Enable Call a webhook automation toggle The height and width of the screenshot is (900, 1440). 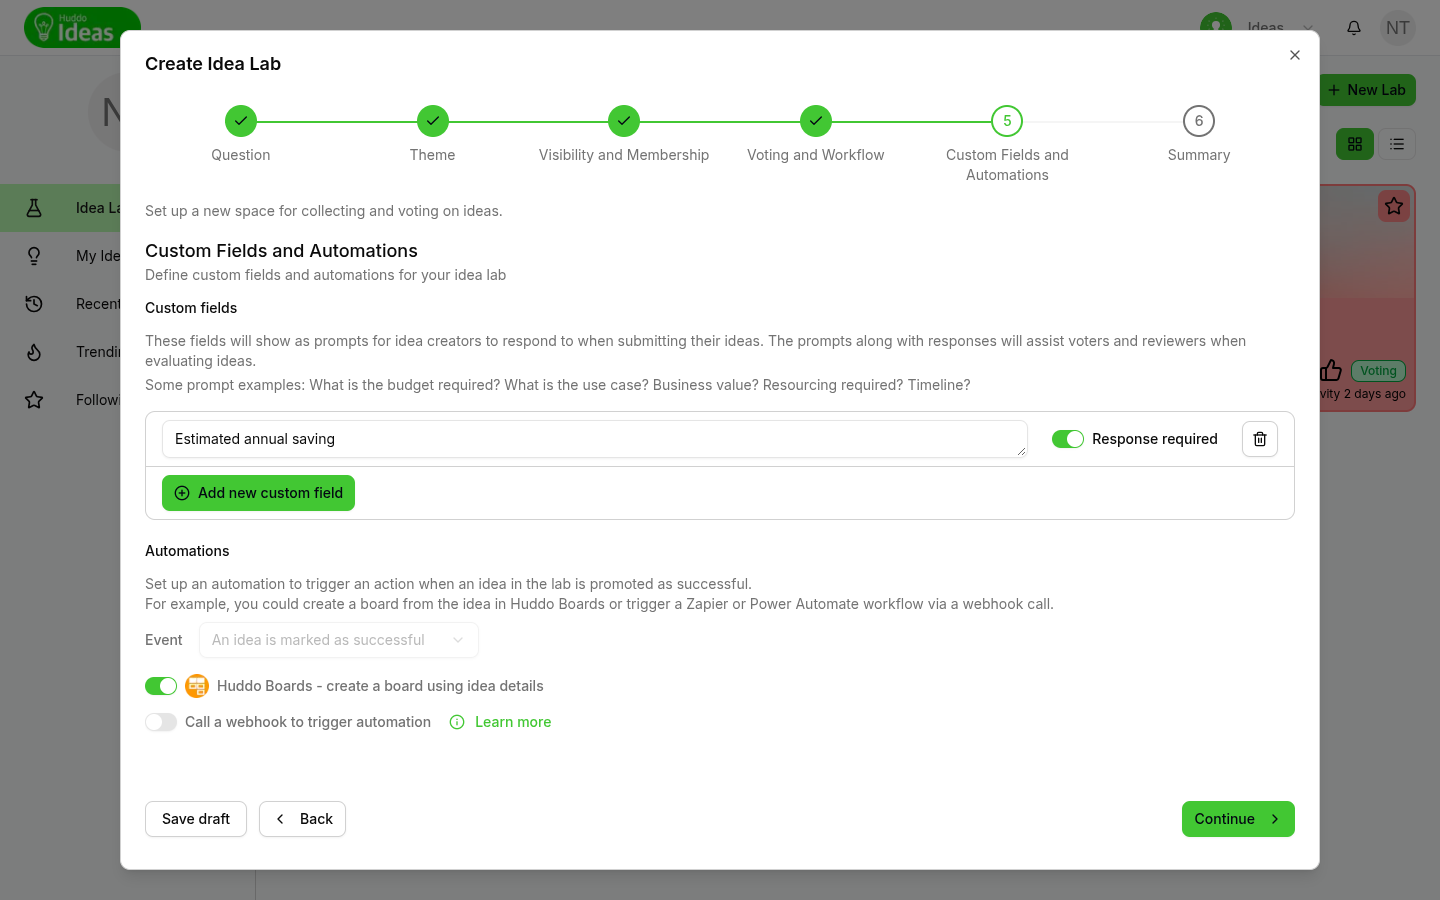(x=161, y=722)
